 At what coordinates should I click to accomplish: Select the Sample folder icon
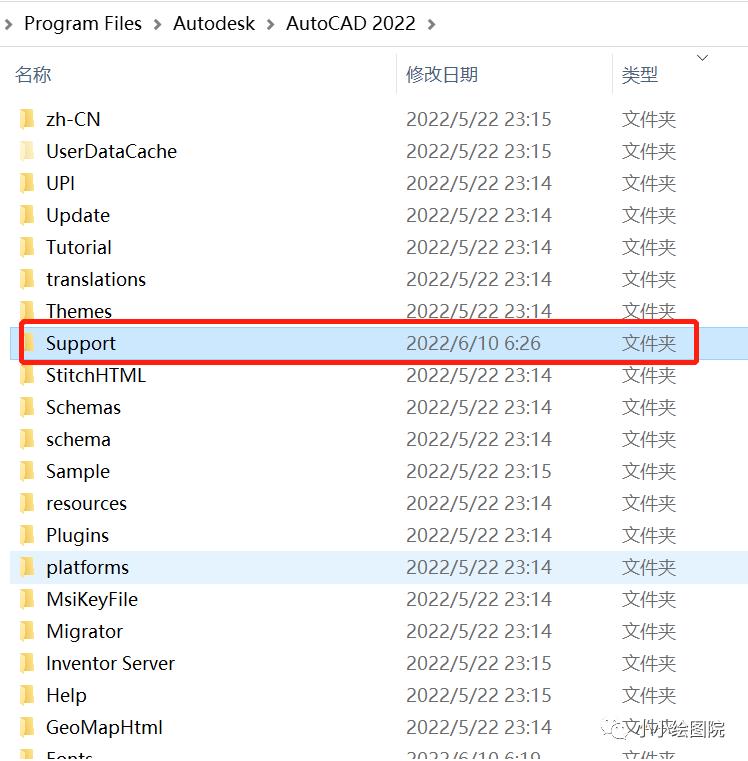tap(27, 471)
